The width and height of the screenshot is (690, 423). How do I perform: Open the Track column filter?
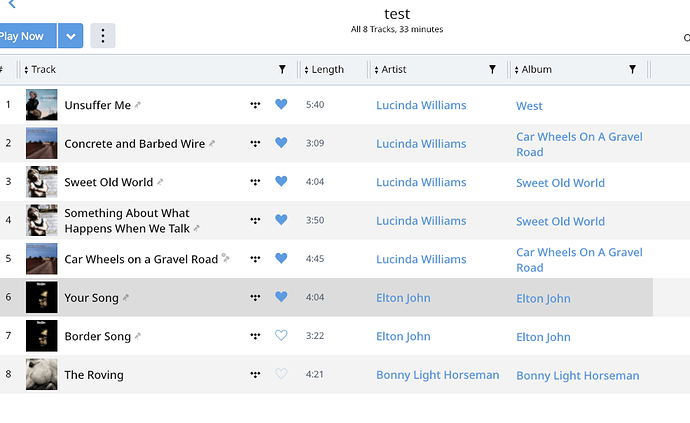282,70
